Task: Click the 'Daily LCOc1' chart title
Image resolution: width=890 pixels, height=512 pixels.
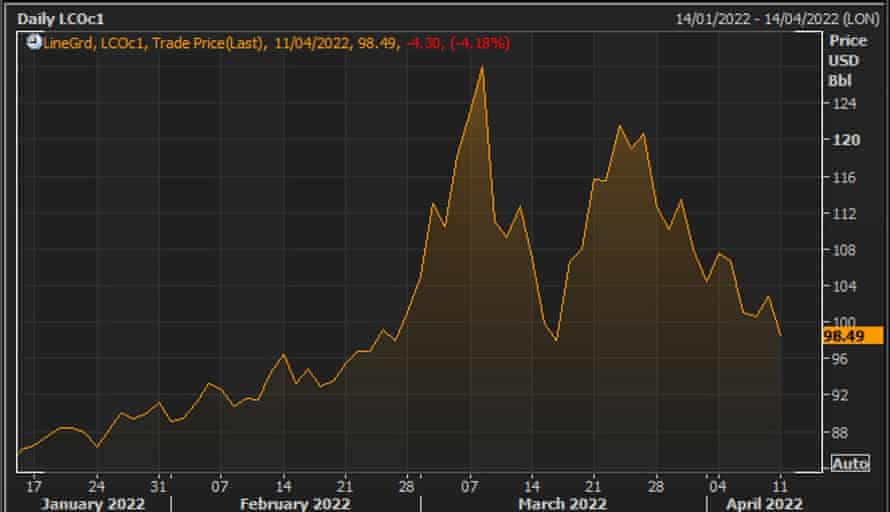Action: click(x=61, y=19)
